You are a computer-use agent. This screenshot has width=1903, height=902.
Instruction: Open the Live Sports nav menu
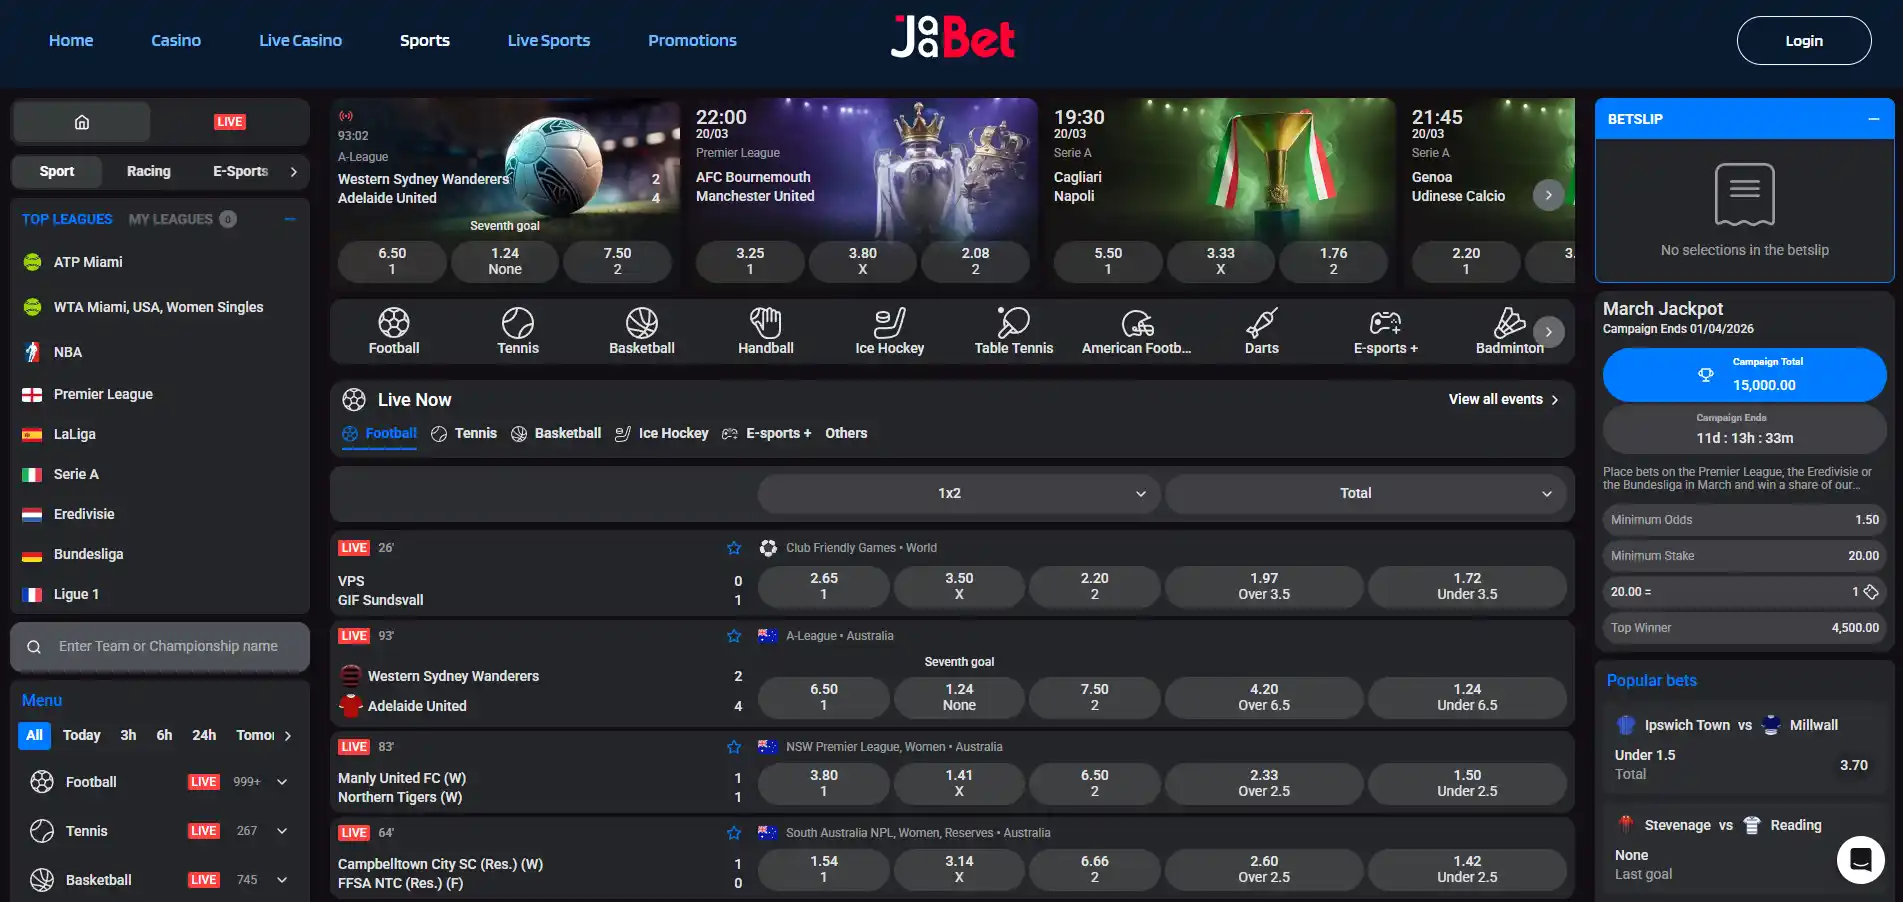click(x=549, y=40)
